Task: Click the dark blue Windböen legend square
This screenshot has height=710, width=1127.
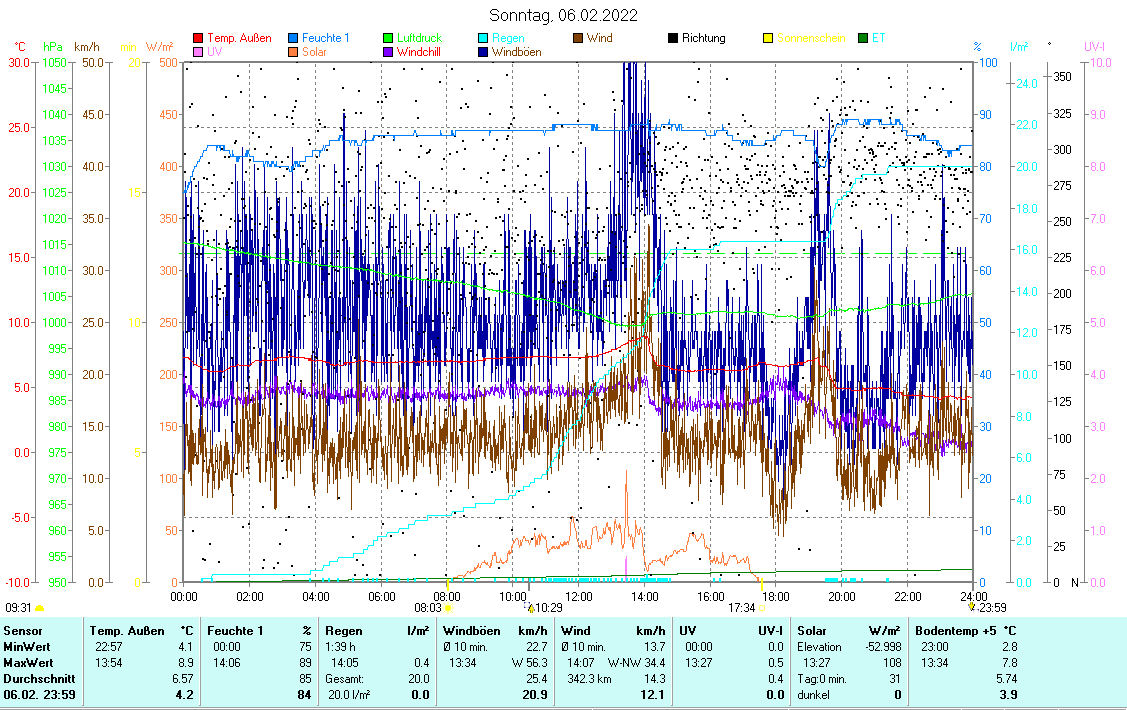Action: 483,52
